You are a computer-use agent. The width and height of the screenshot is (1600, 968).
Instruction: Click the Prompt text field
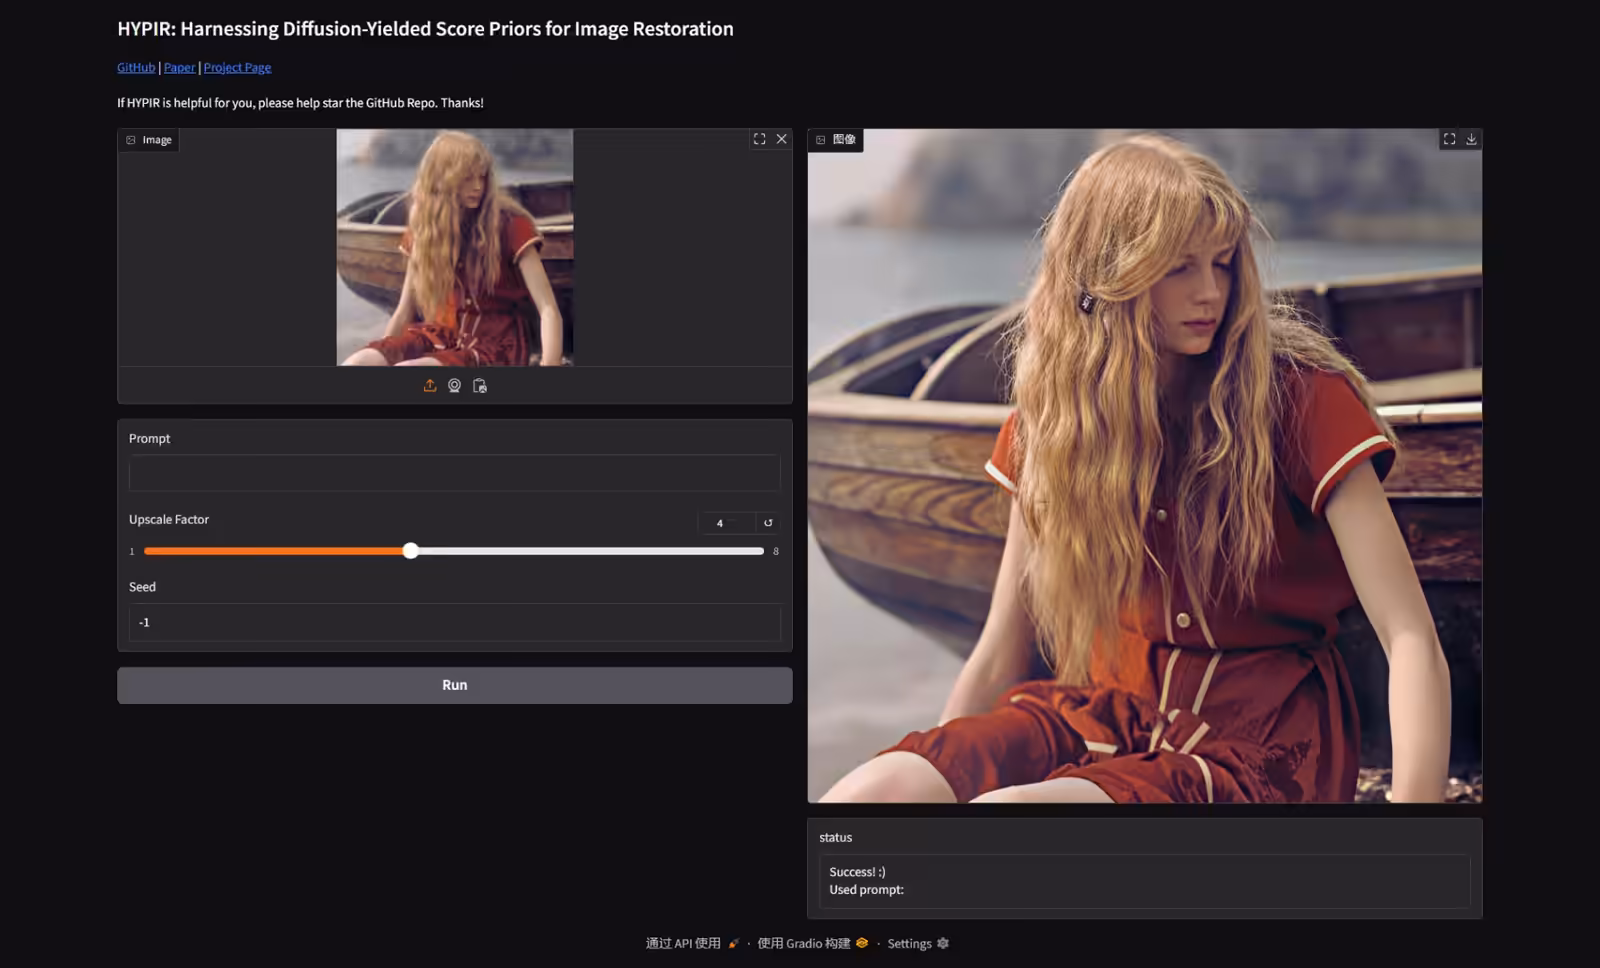(x=454, y=473)
